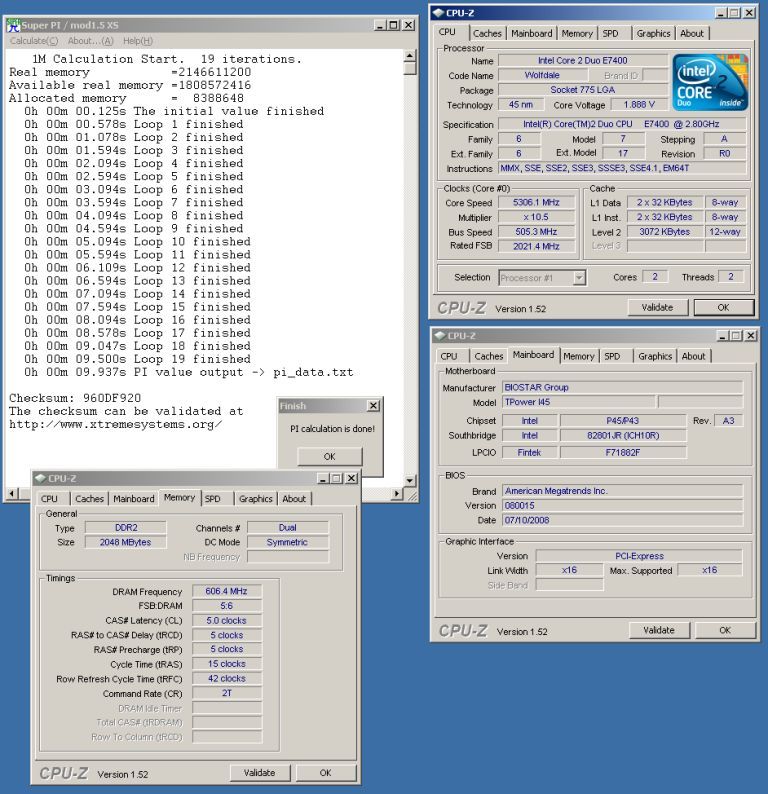The width and height of the screenshot is (768, 794).
Task: Click the Southbridge 82801JR (ICH10R) field
Action: click(x=623, y=435)
